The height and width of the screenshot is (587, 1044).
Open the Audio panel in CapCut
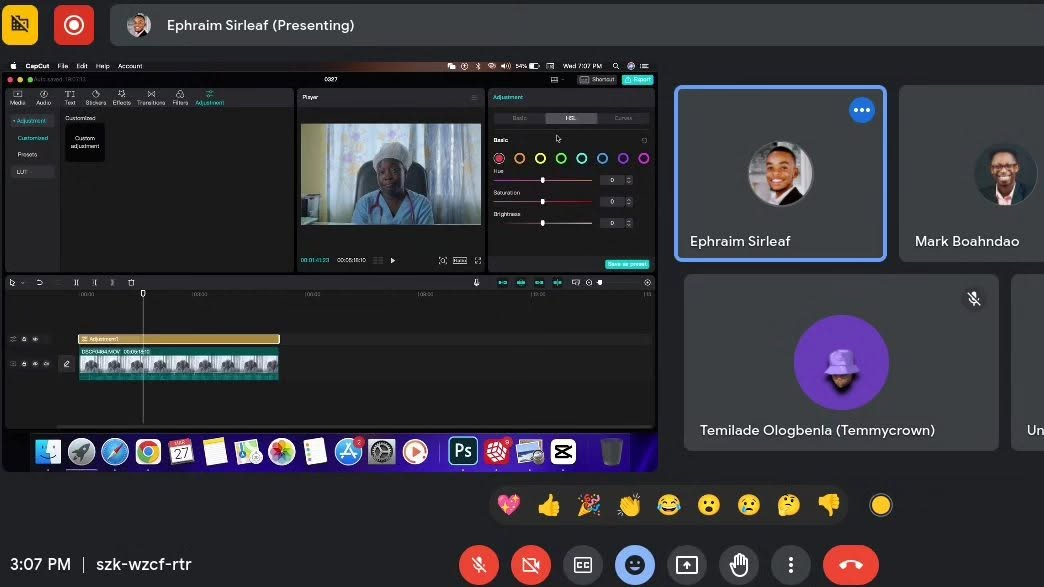(43, 98)
